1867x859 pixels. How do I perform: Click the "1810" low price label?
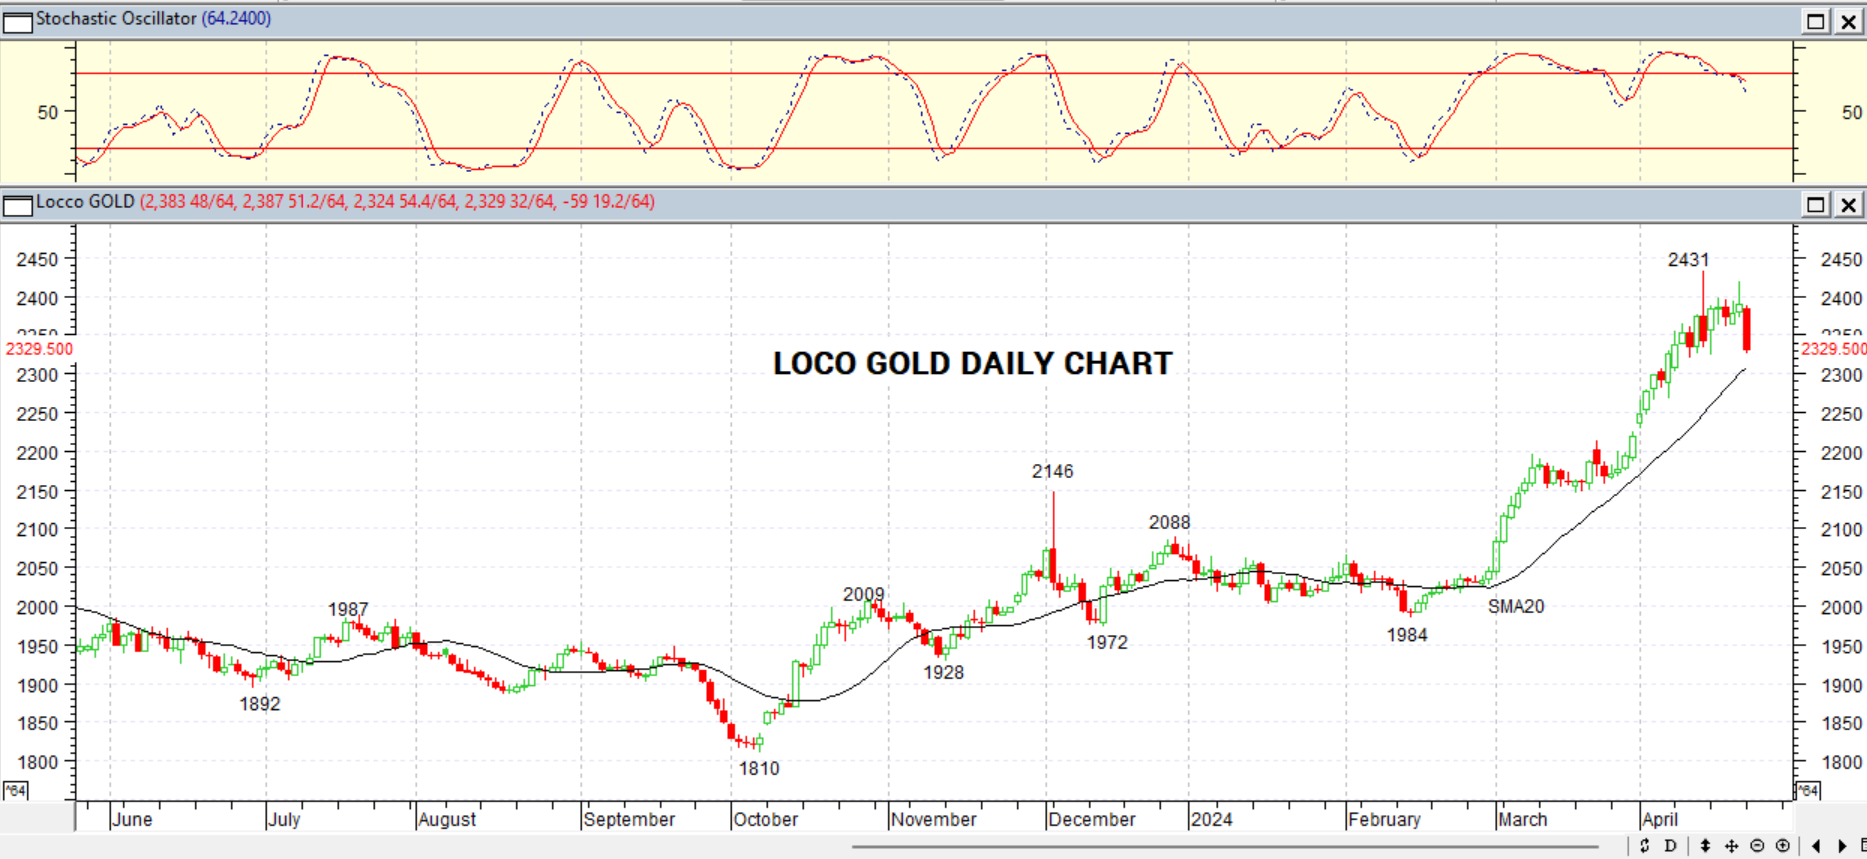pos(759,769)
